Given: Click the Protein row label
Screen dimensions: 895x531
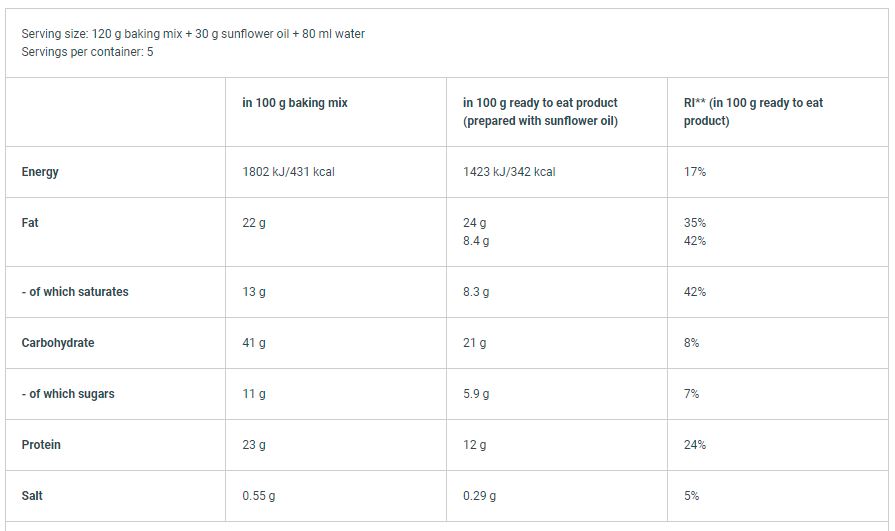Looking at the screenshot, I should click(x=41, y=445).
